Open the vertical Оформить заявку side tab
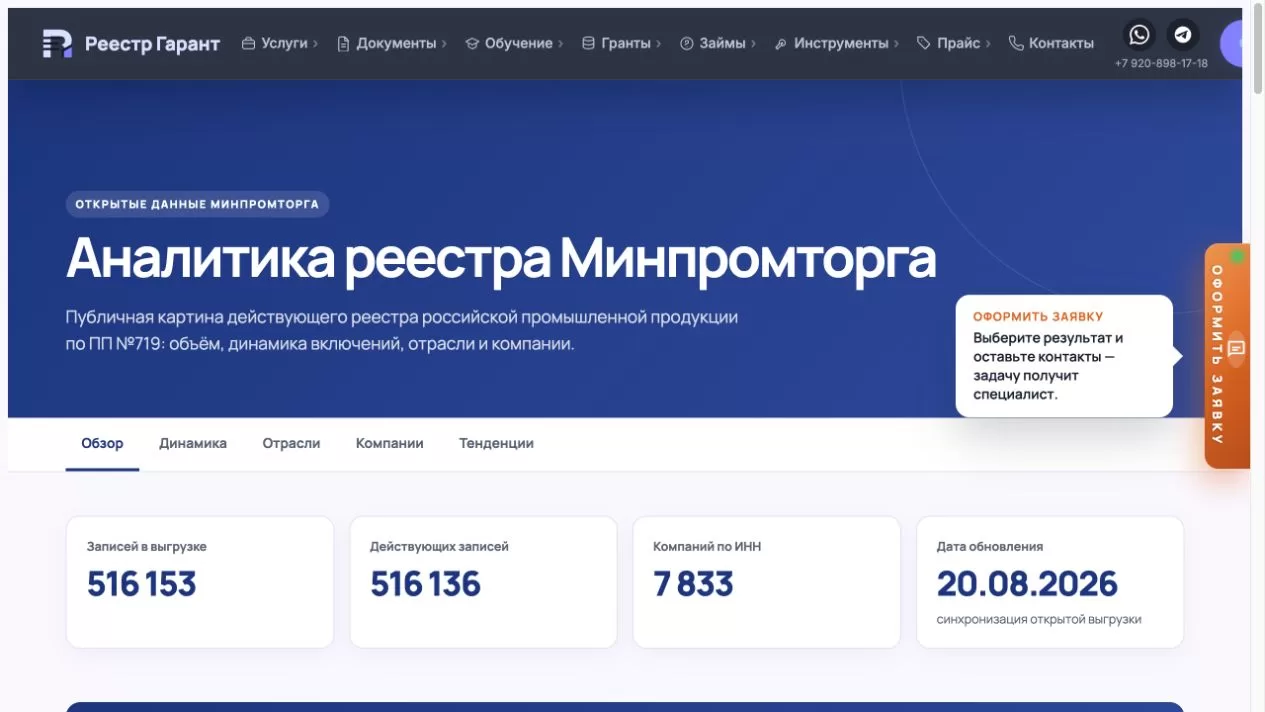The image size is (1265, 712). tap(1227, 356)
